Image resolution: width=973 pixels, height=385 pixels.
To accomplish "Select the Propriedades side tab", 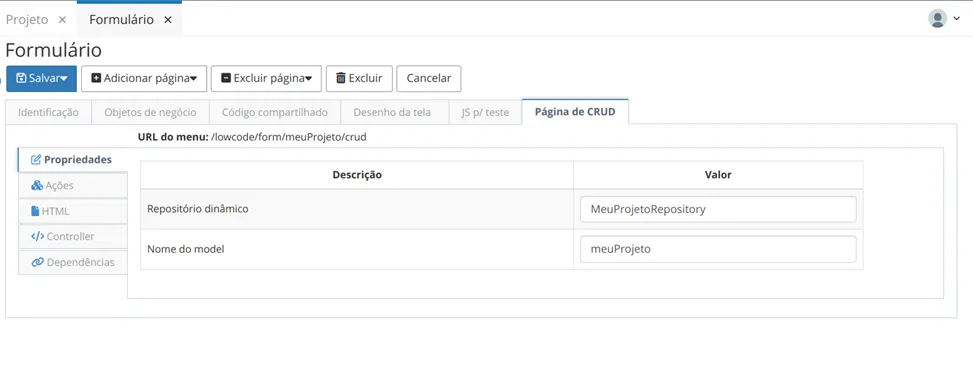I will pyautogui.click(x=73, y=160).
